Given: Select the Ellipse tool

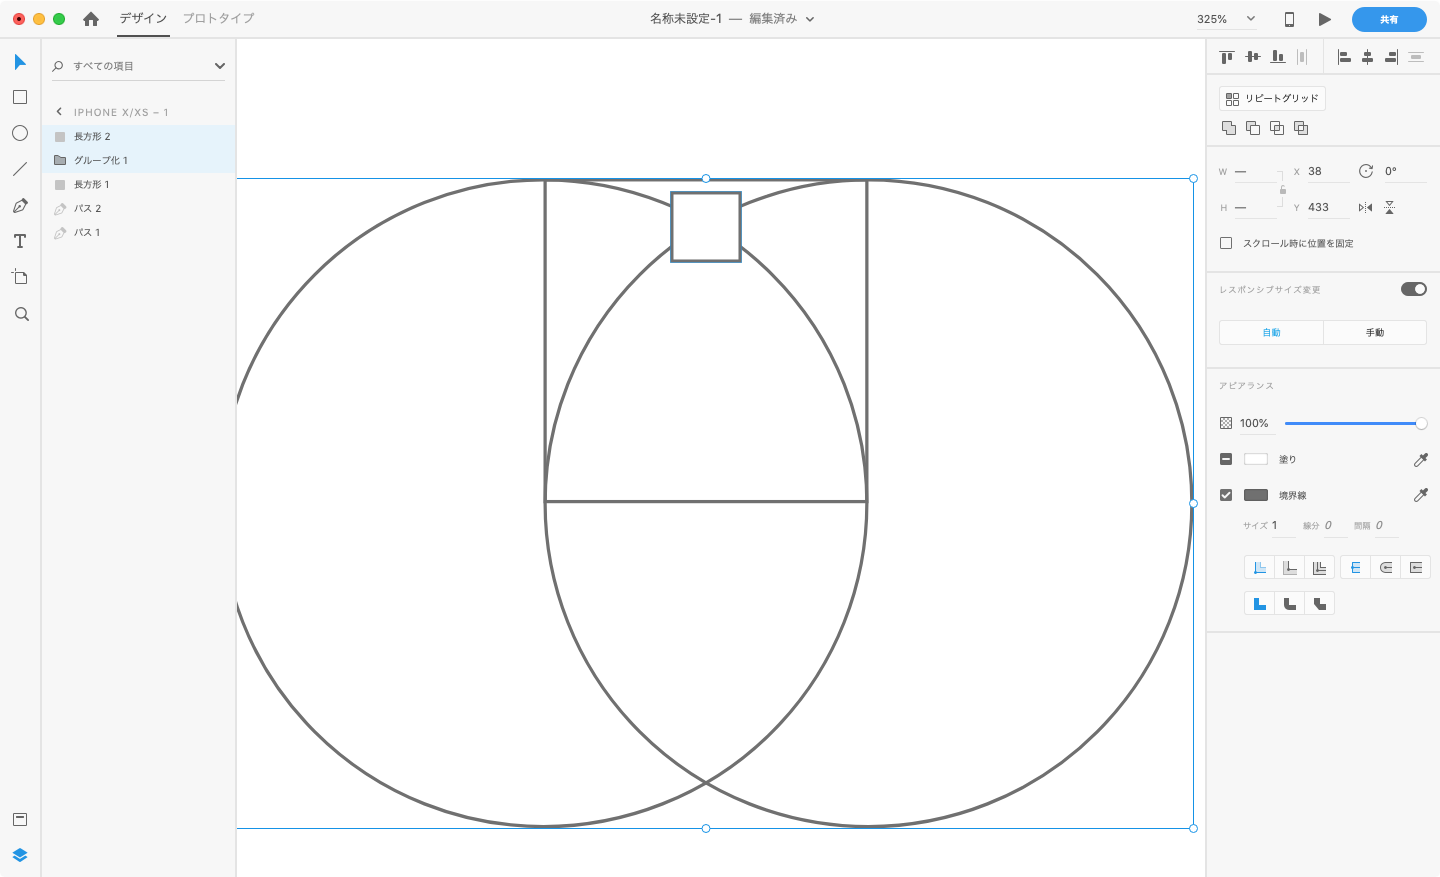Looking at the screenshot, I should coord(20,133).
